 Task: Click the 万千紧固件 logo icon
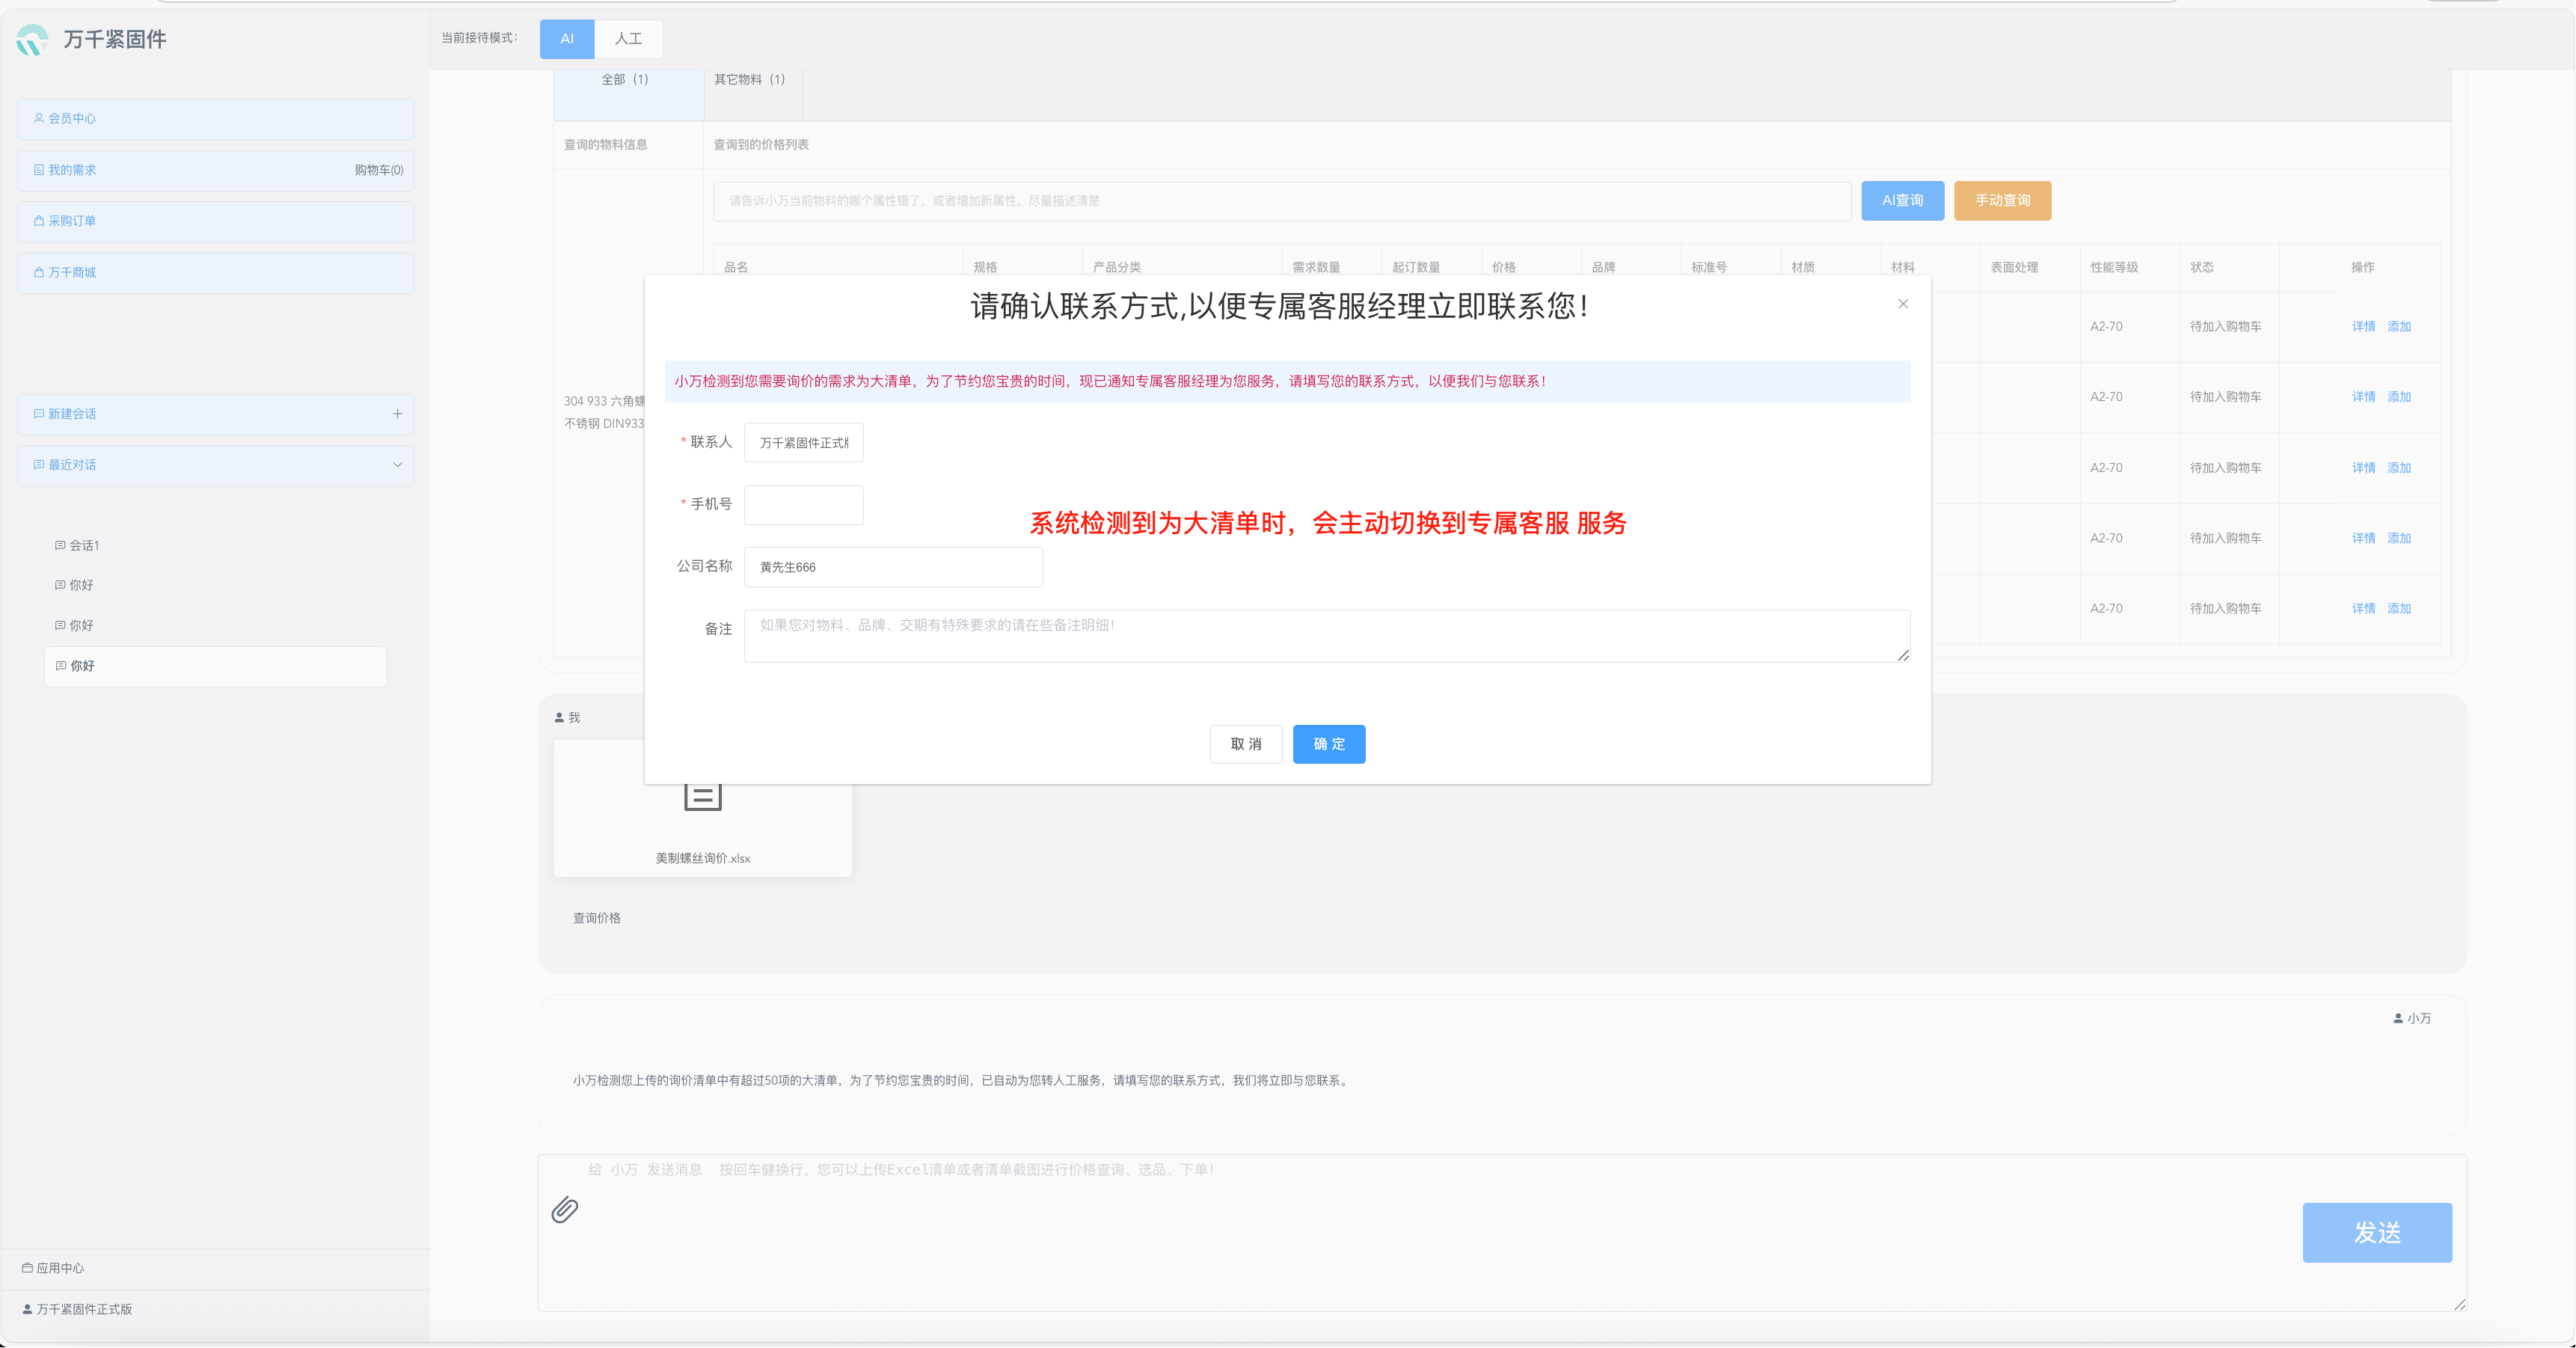coord(32,39)
